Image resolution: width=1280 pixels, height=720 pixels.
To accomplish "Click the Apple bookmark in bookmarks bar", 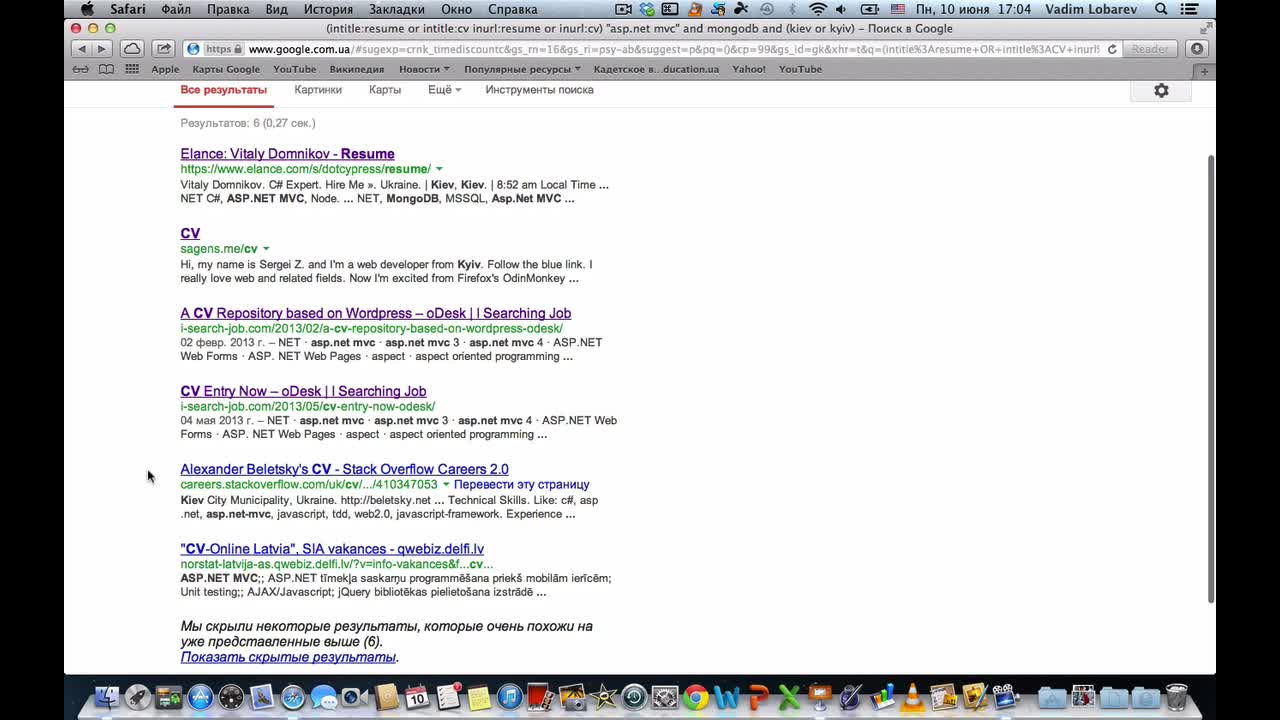I will [165, 69].
